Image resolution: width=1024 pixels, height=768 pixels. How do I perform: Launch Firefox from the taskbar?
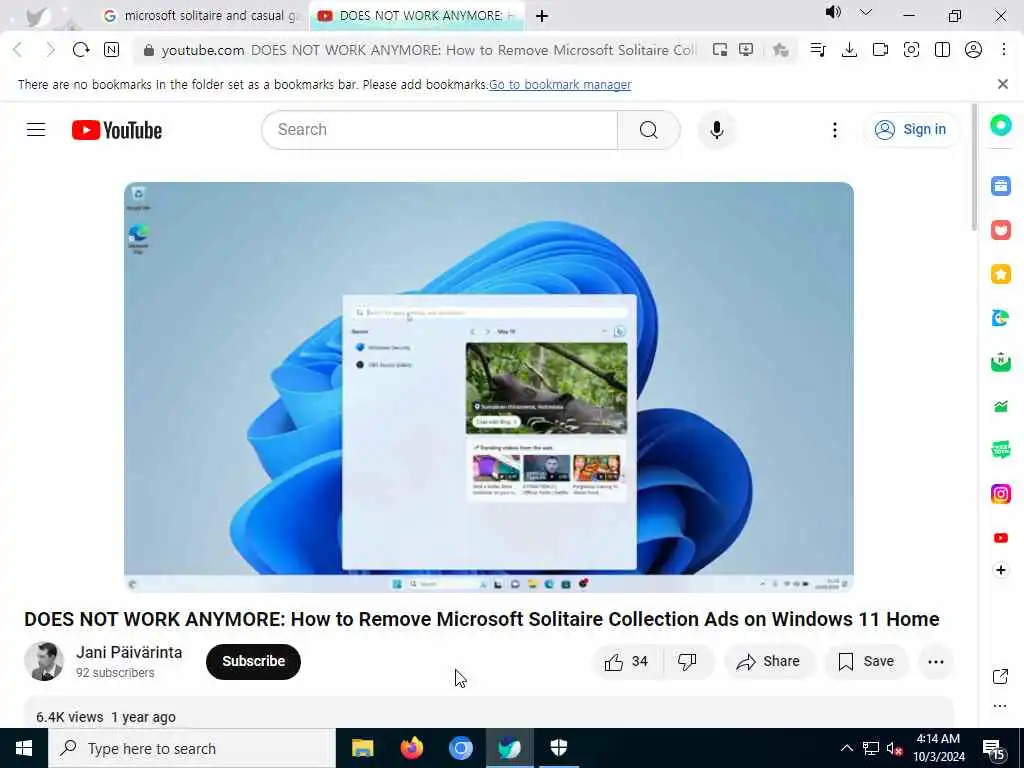click(x=411, y=748)
